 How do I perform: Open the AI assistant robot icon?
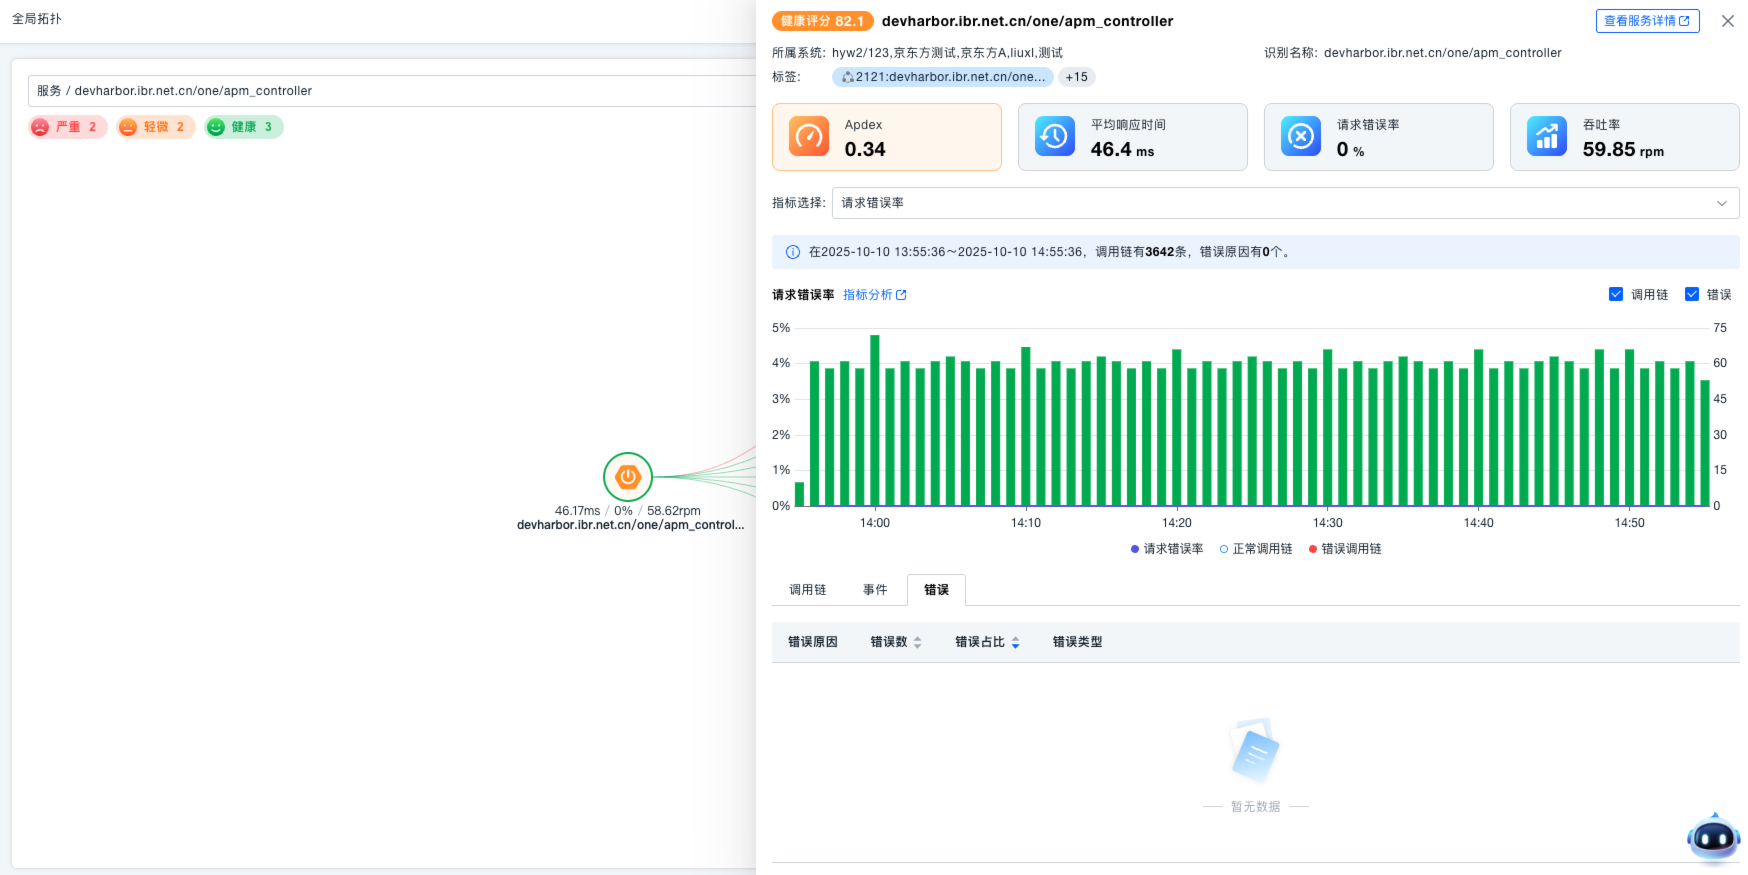pyautogui.click(x=1713, y=837)
